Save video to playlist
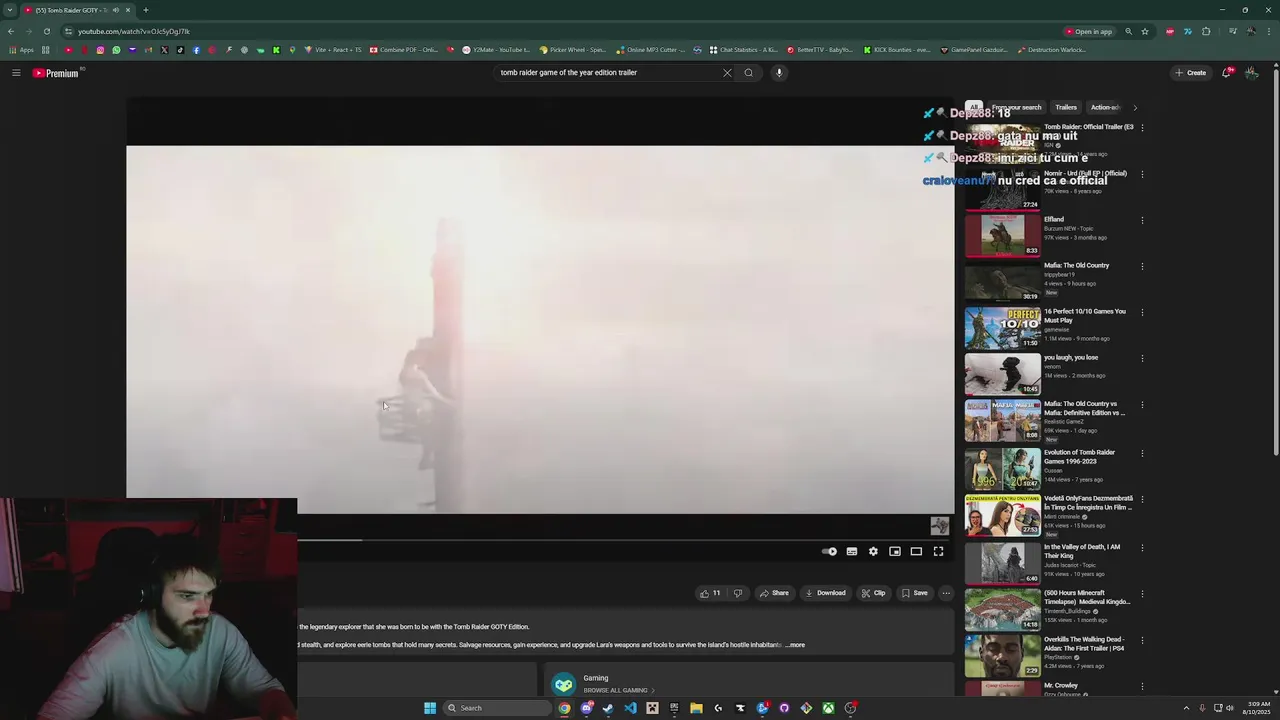 click(915, 593)
